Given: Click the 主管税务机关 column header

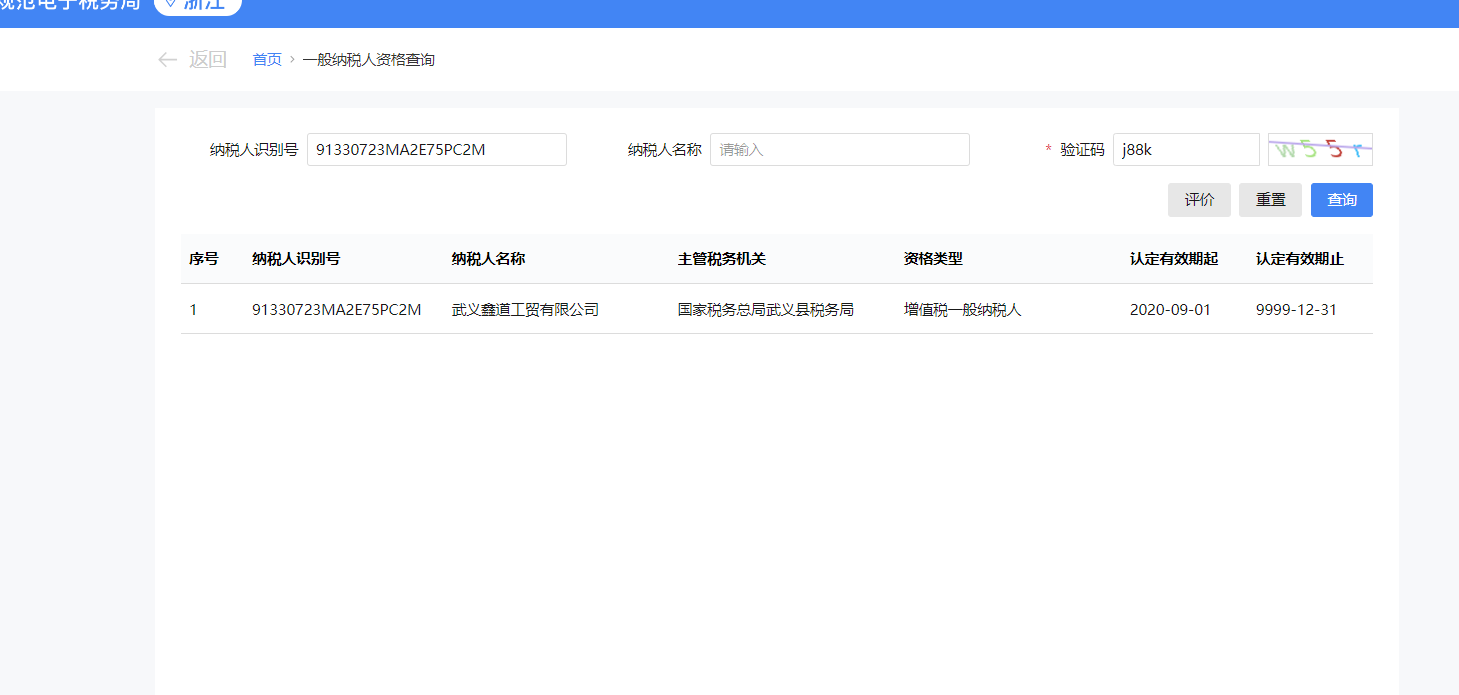Looking at the screenshot, I should click(x=721, y=259).
